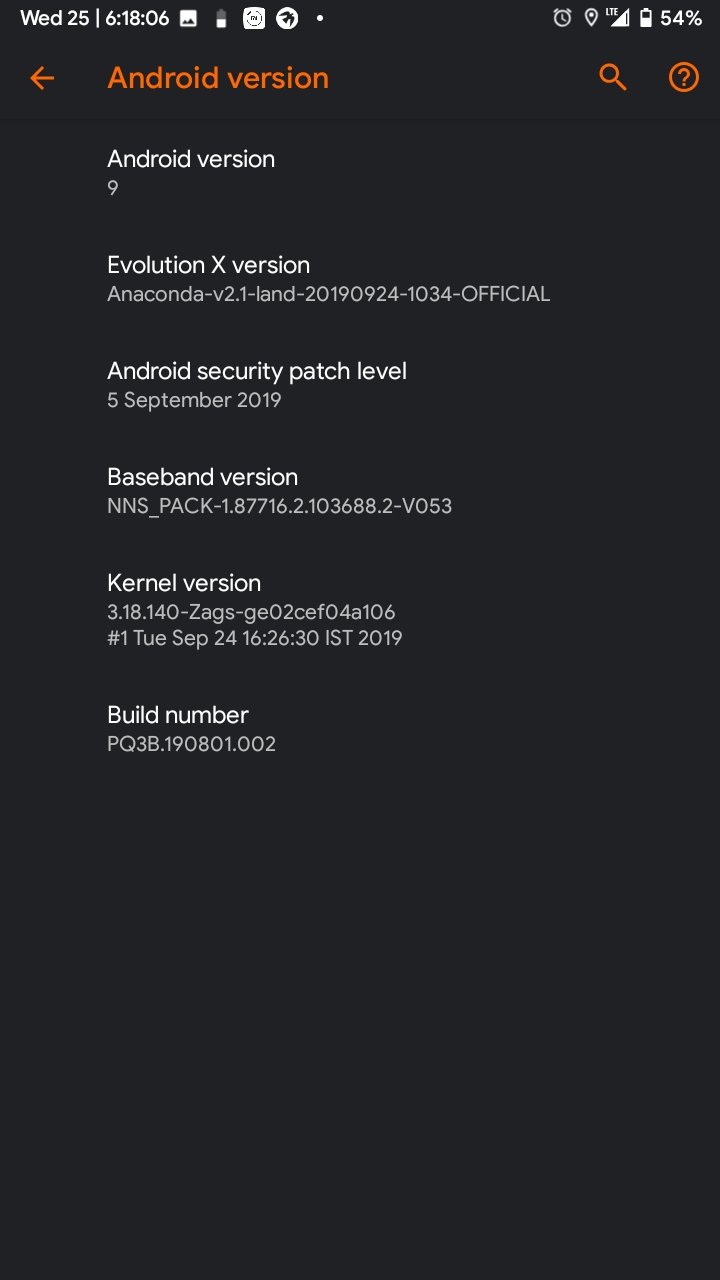This screenshot has height=1280, width=720.
Task: Tap the Android version page title
Action: [218, 78]
